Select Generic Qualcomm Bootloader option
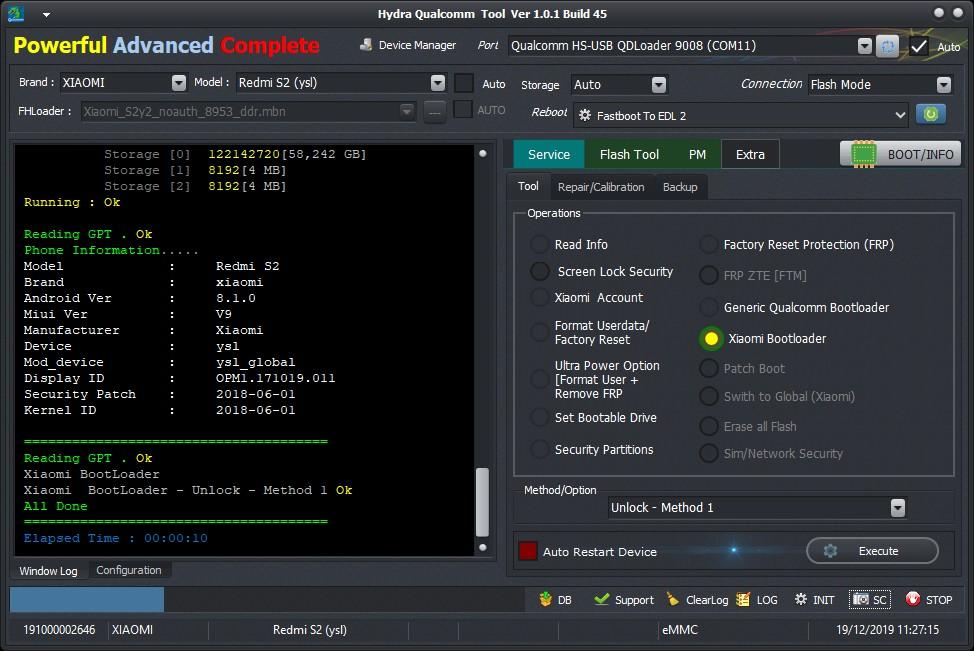 (709, 307)
